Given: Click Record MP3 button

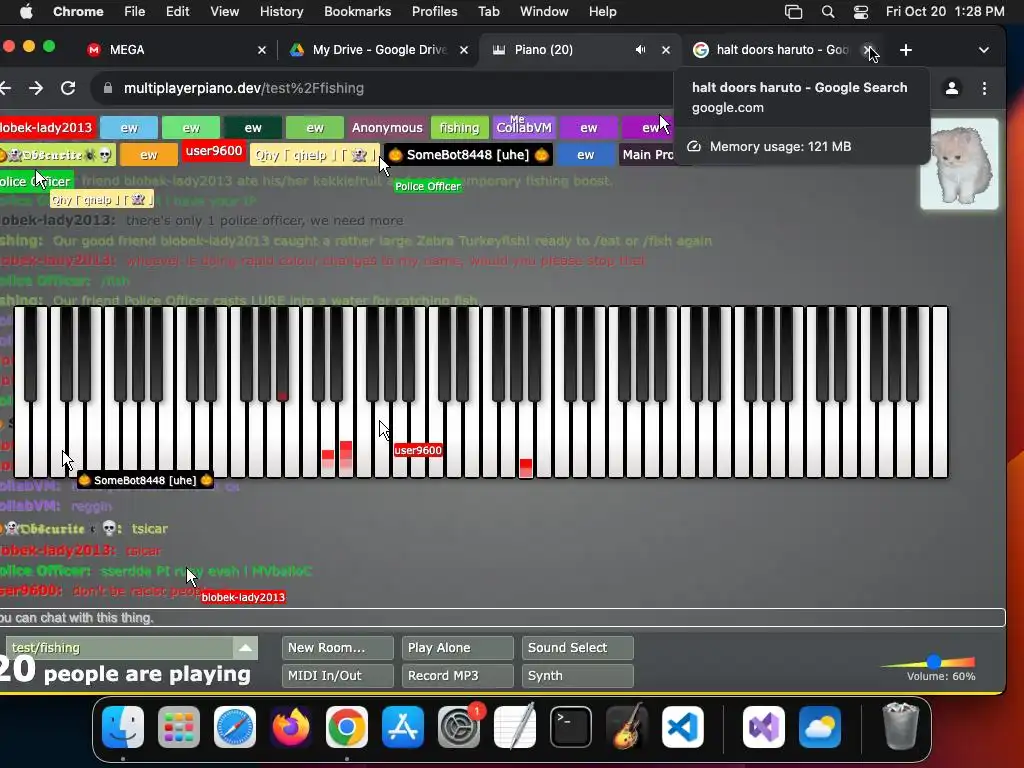Looking at the screenshot, I should point(458,676).
